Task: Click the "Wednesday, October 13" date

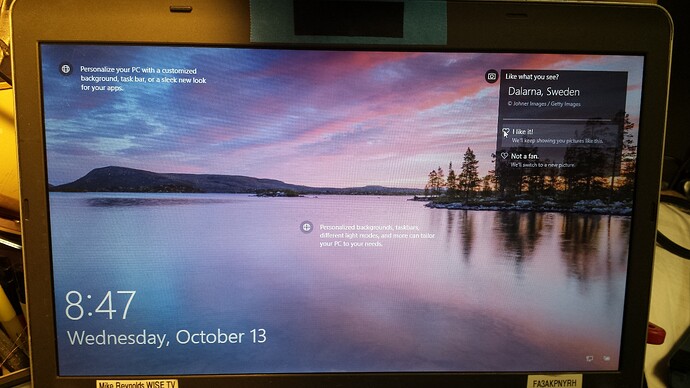Action: [x=167, y=337]
